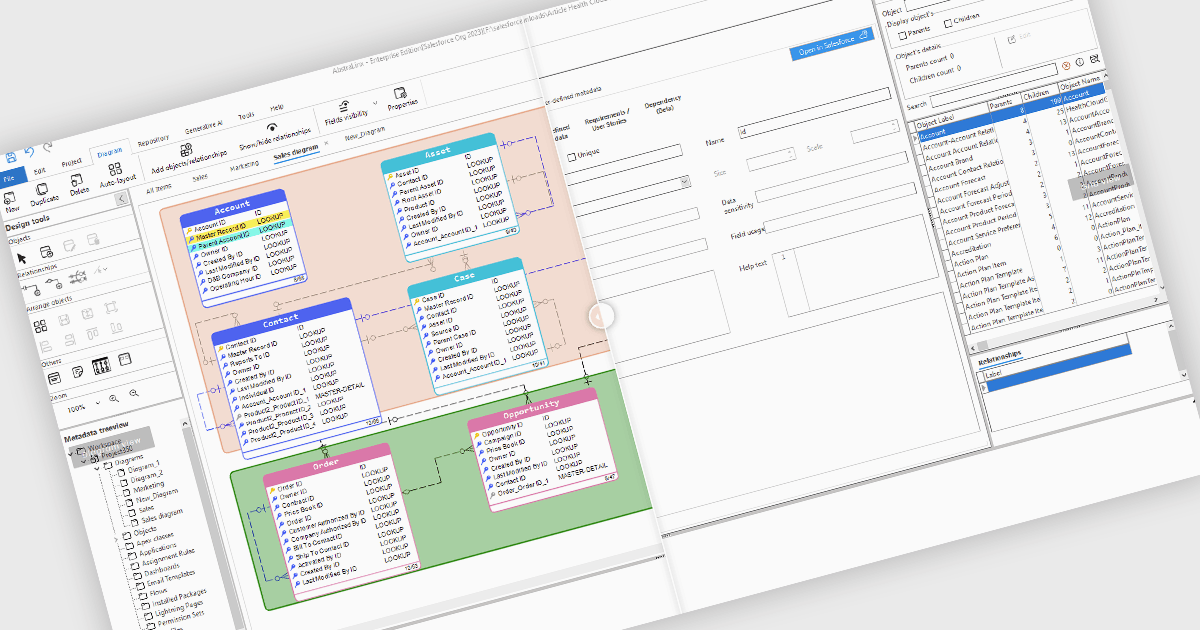Run Auto-layout on the diagram
Image resolution: width=1200 pixels, height=630 pixels.
pos(117,170)
